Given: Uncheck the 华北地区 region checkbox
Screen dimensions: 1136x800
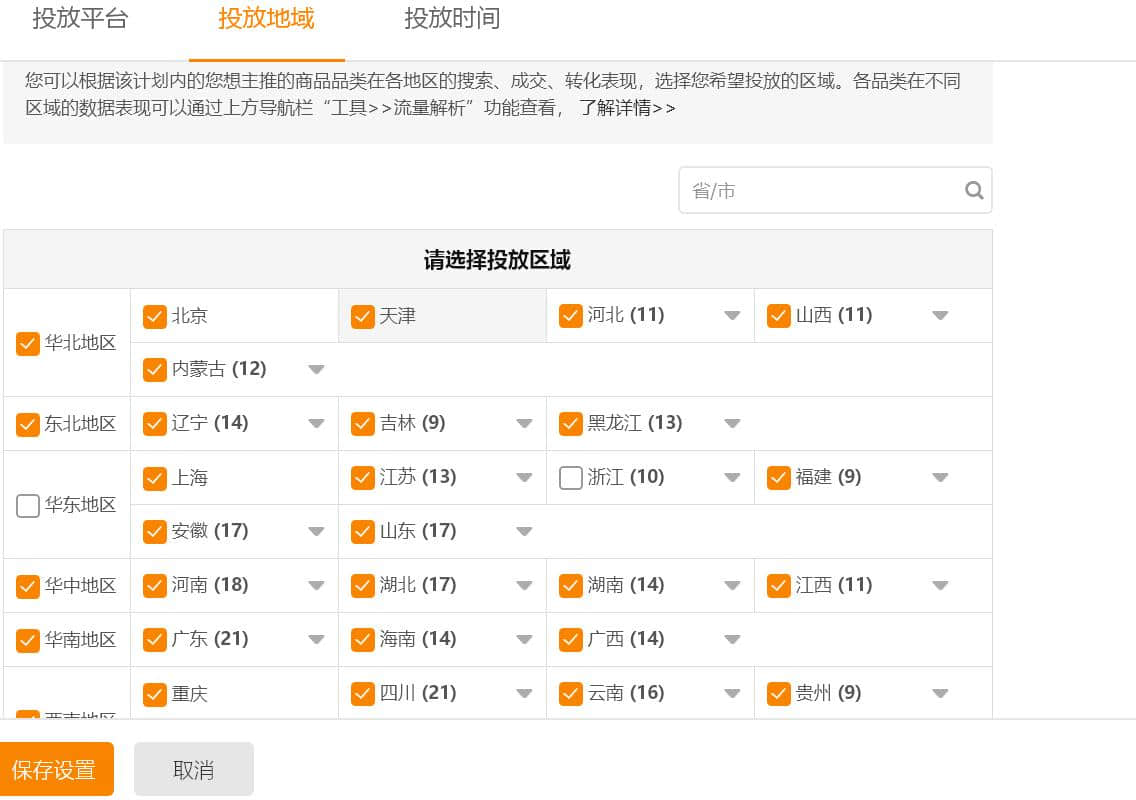Looking at the screenshot, I should pos(28,344).
